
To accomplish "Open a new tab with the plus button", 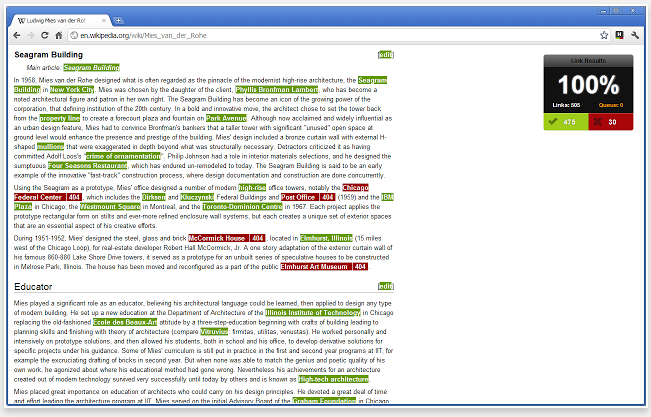I will coord(118,20).
